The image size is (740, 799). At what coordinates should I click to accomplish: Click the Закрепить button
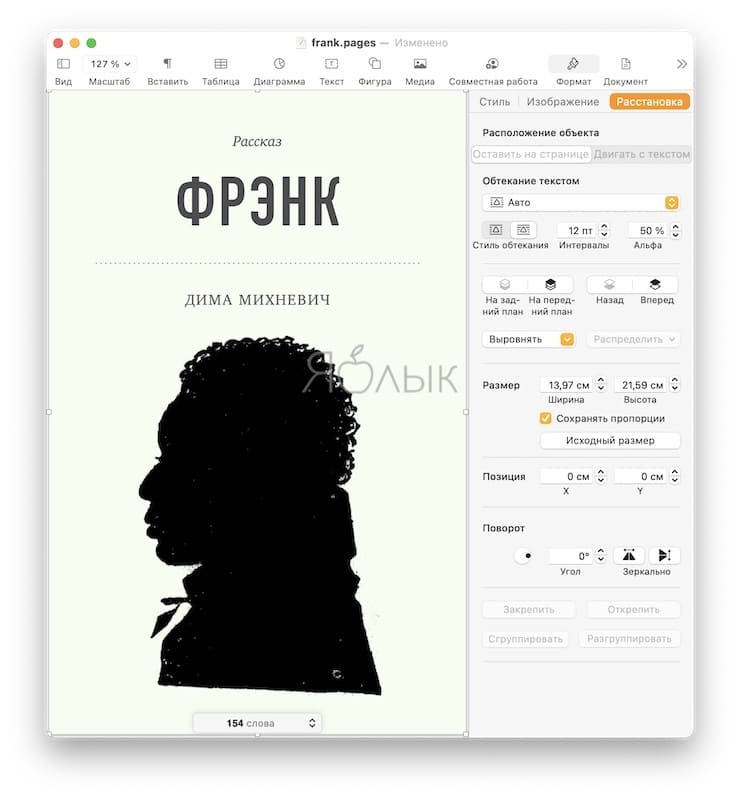click(x=528, y=609)
